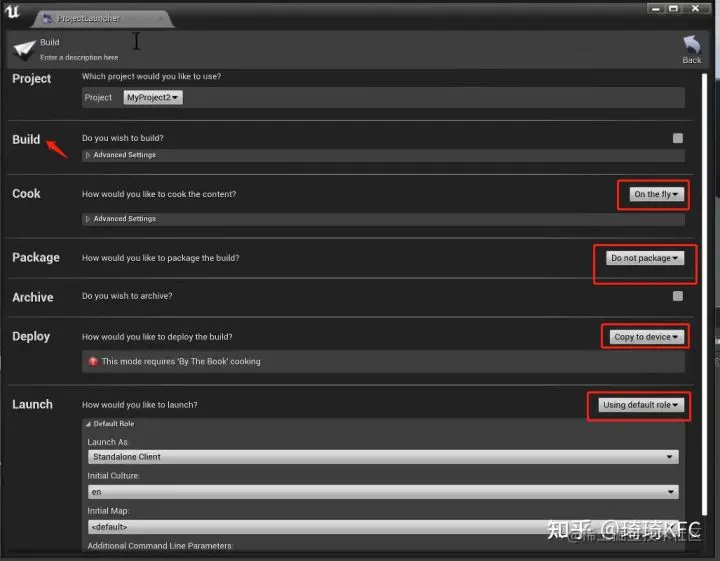Image resolution: width=720 pixels, height=561 pixels.
Task: Maximize the Project Launcher window
Action: (674, 8)
